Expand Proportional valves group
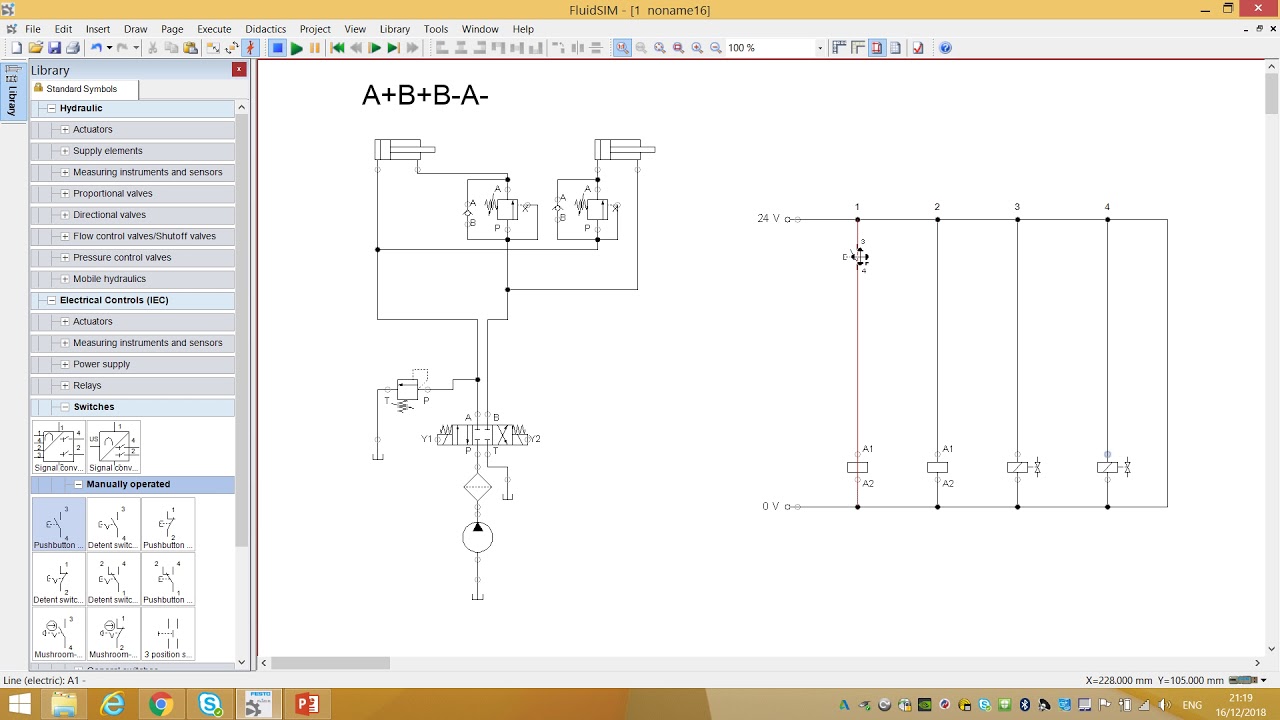 coord(65,193)
